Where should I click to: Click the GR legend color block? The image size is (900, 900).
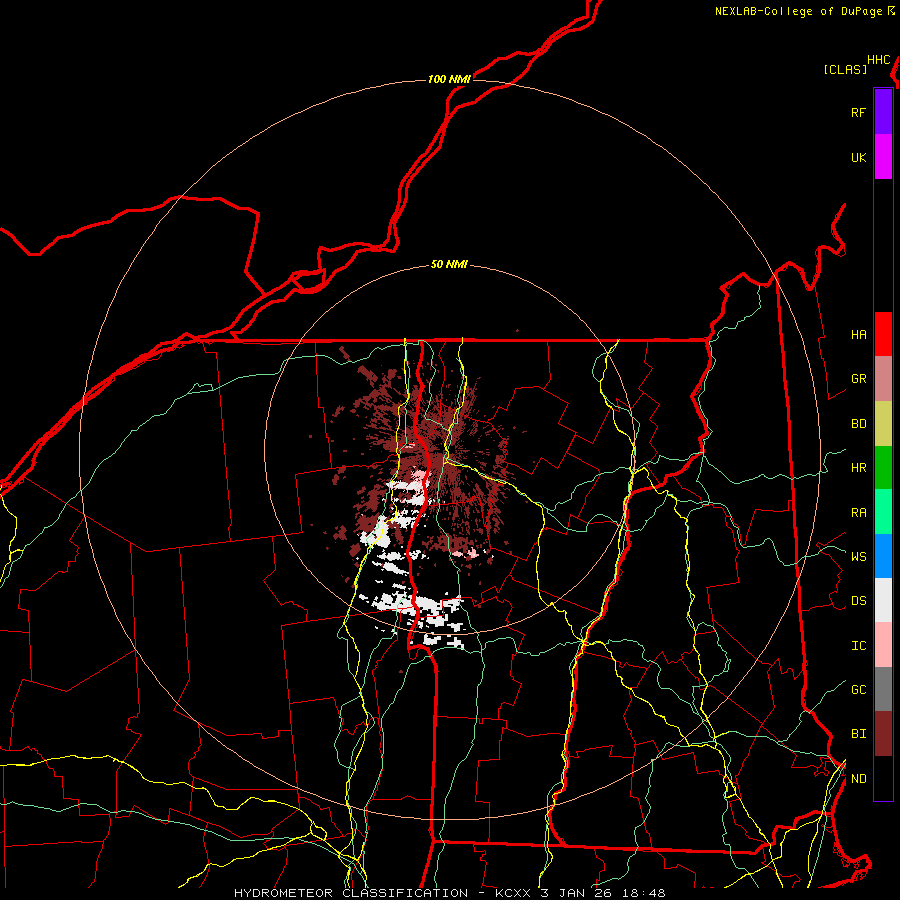click(x=883, y=379)
